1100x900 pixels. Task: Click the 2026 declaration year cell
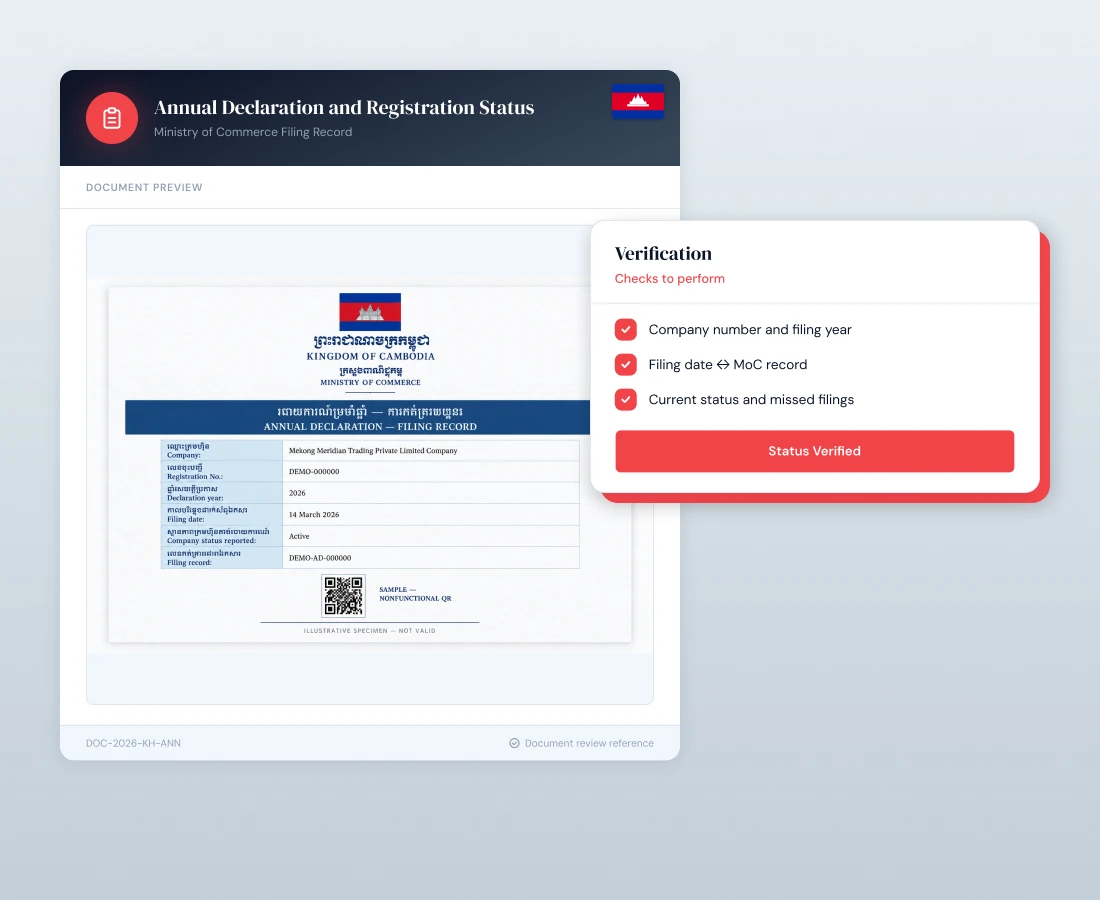tap(431, 493)
